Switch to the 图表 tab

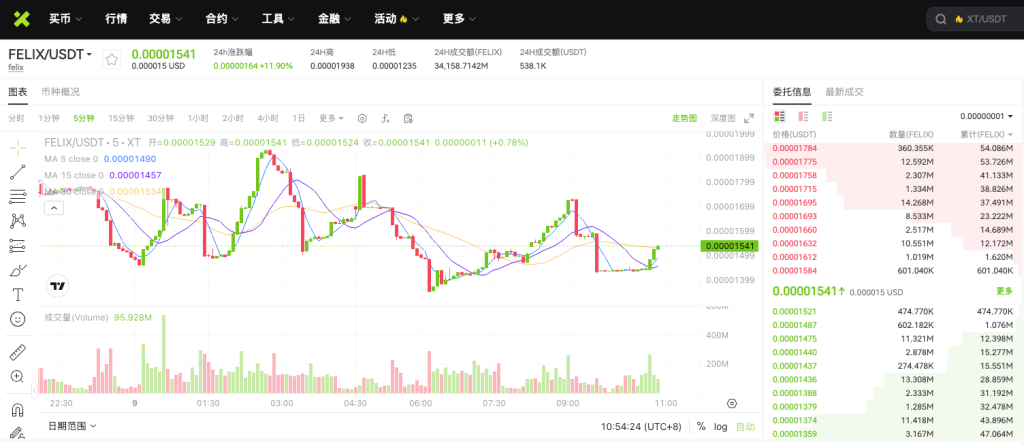[x=18, y=92]
